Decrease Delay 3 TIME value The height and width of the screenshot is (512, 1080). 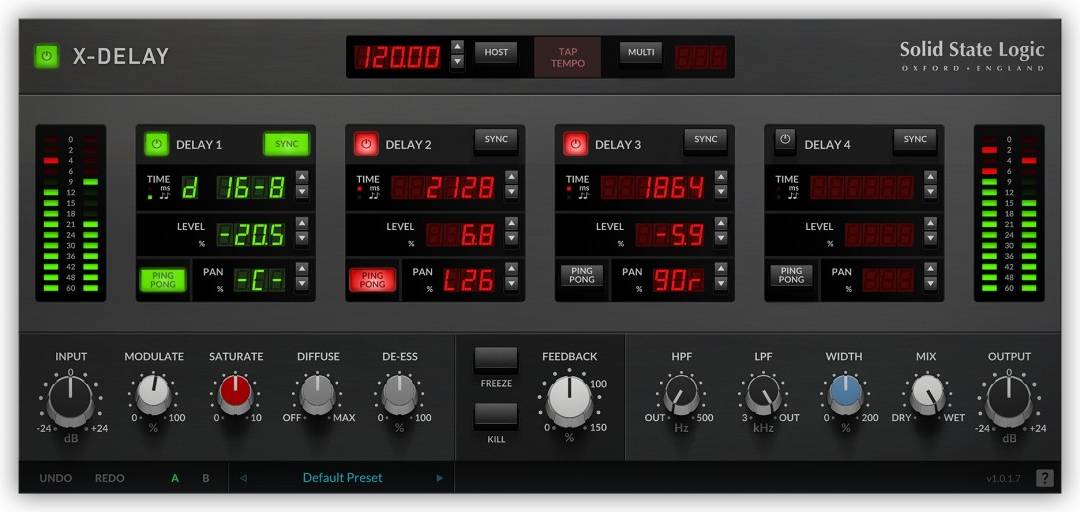(720, 192)
